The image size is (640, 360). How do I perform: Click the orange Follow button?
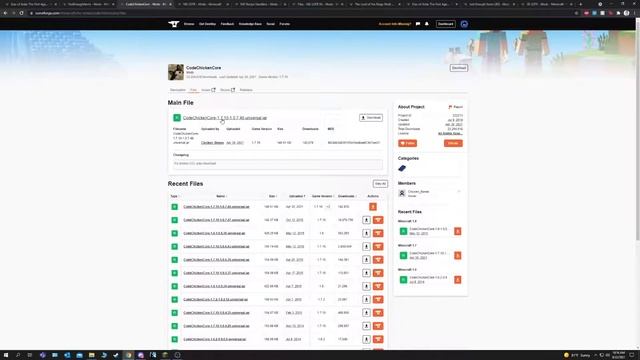407,143
